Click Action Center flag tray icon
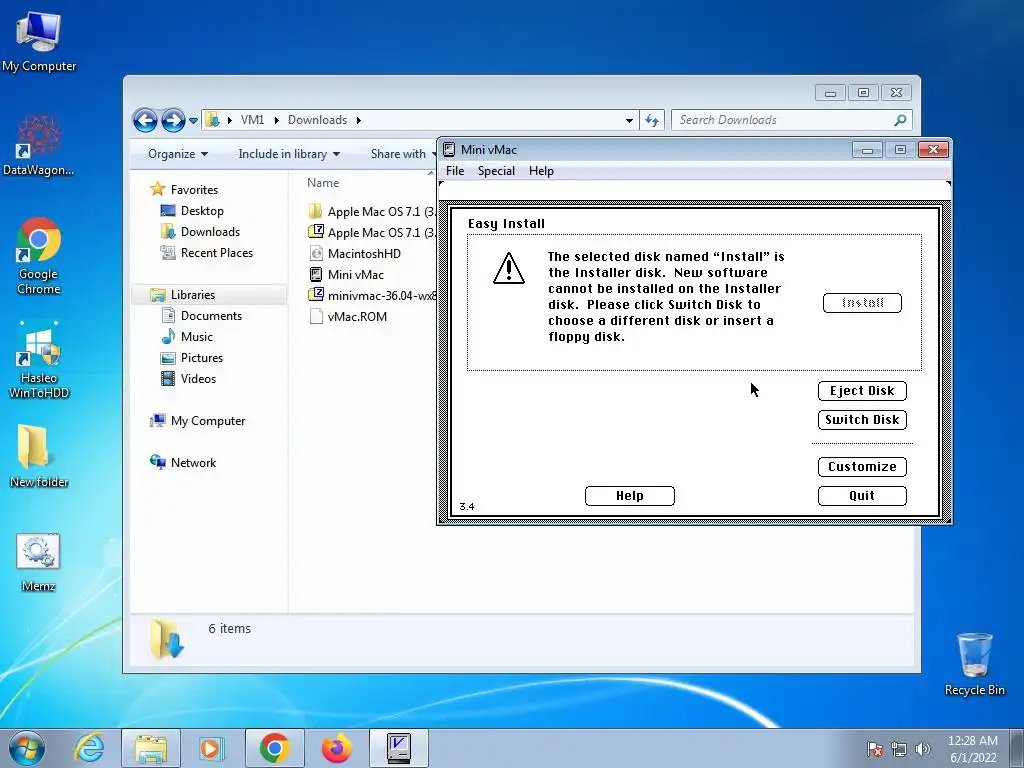1024x768 pixels. tap(874, 749)
